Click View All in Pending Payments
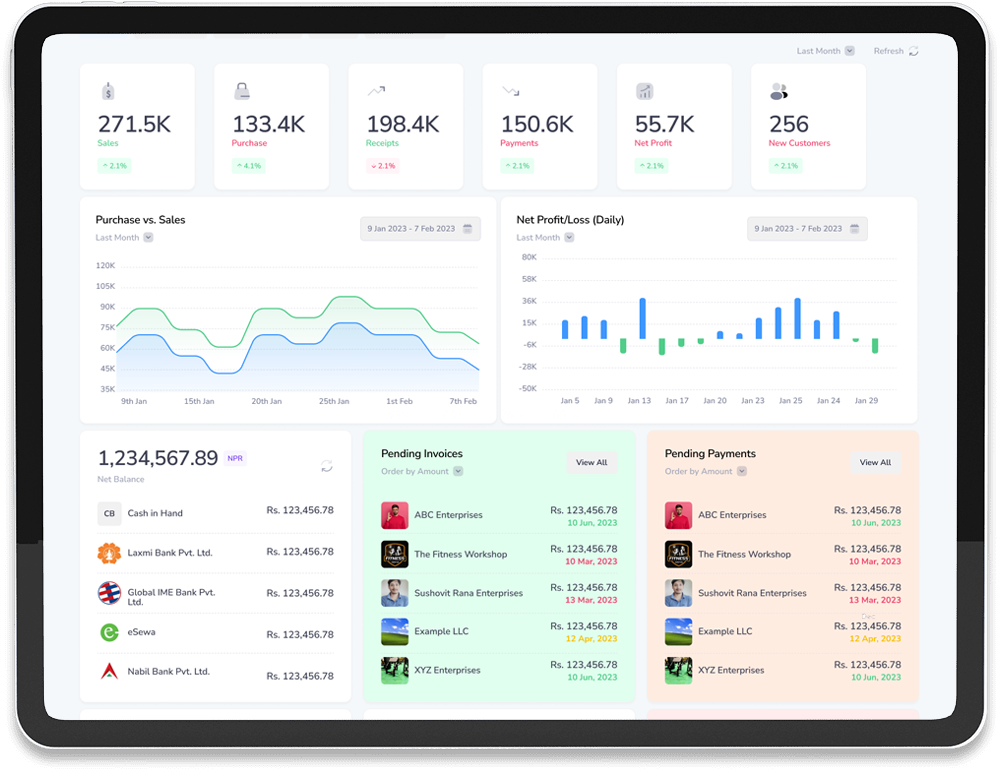 875,462
